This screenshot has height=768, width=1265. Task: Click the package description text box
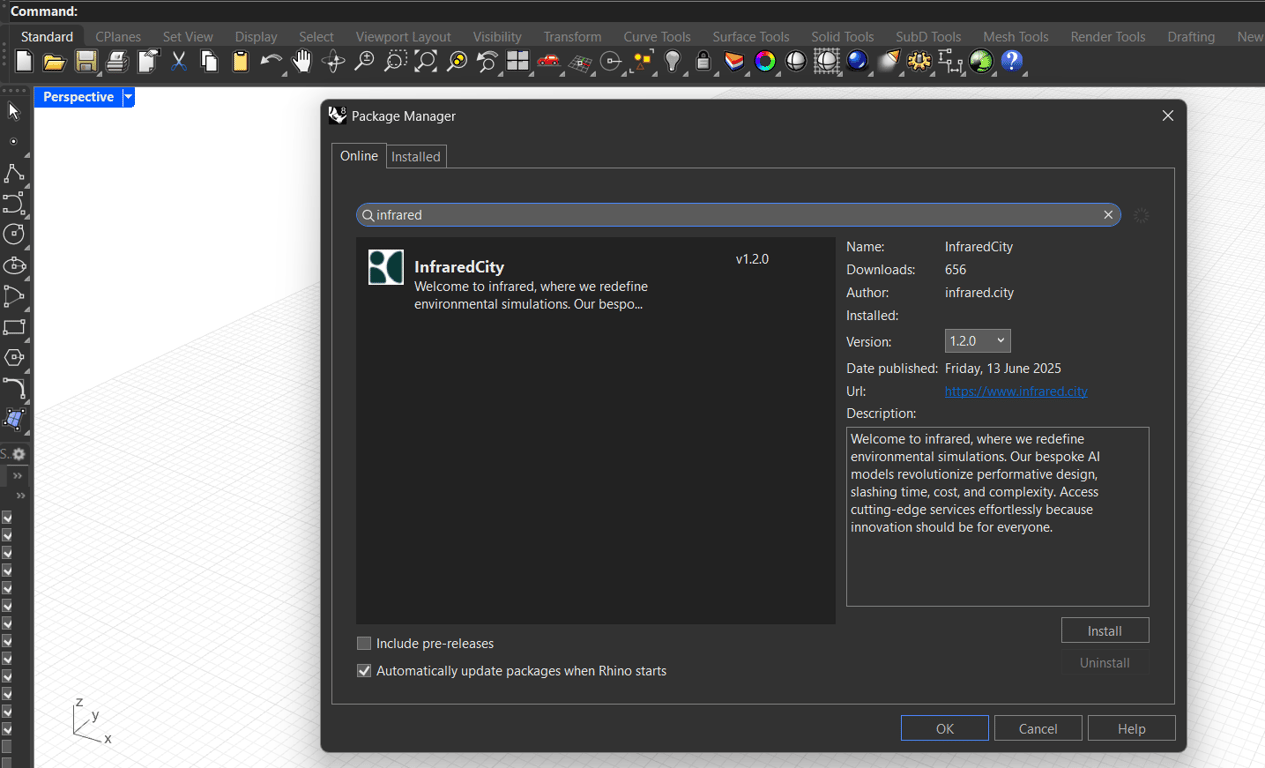(997, 517)
